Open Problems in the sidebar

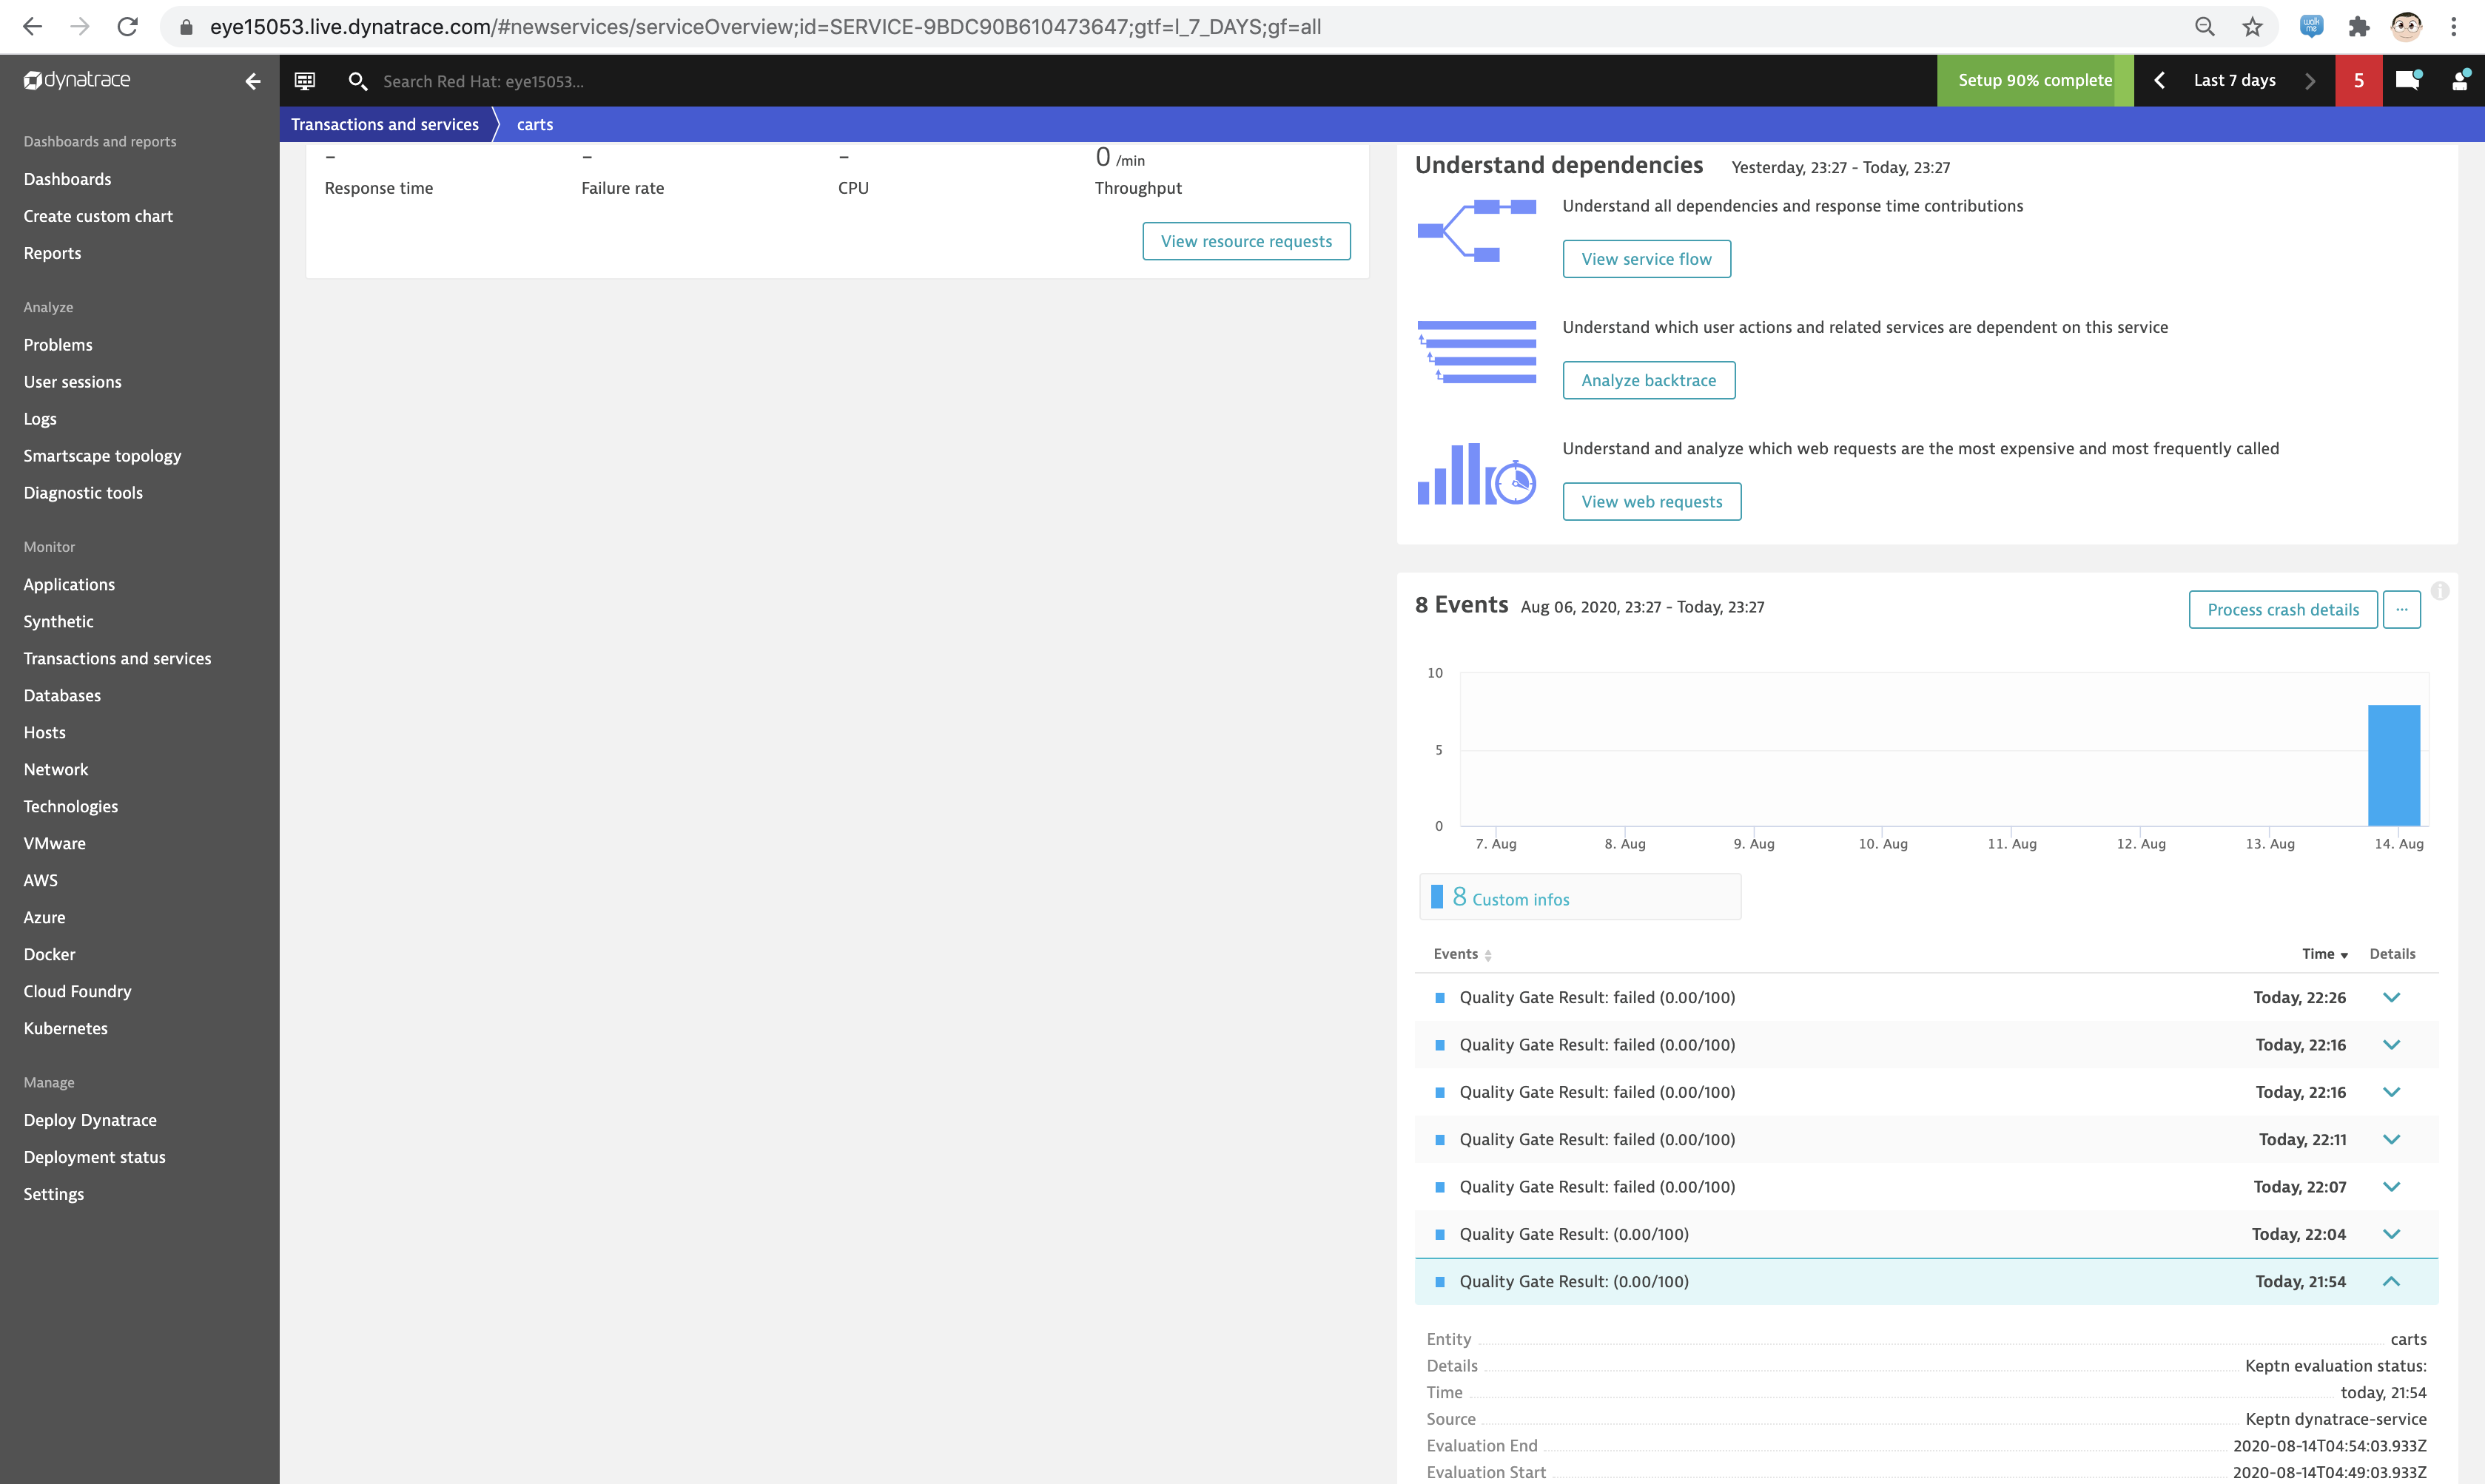[x=58, y=344]
